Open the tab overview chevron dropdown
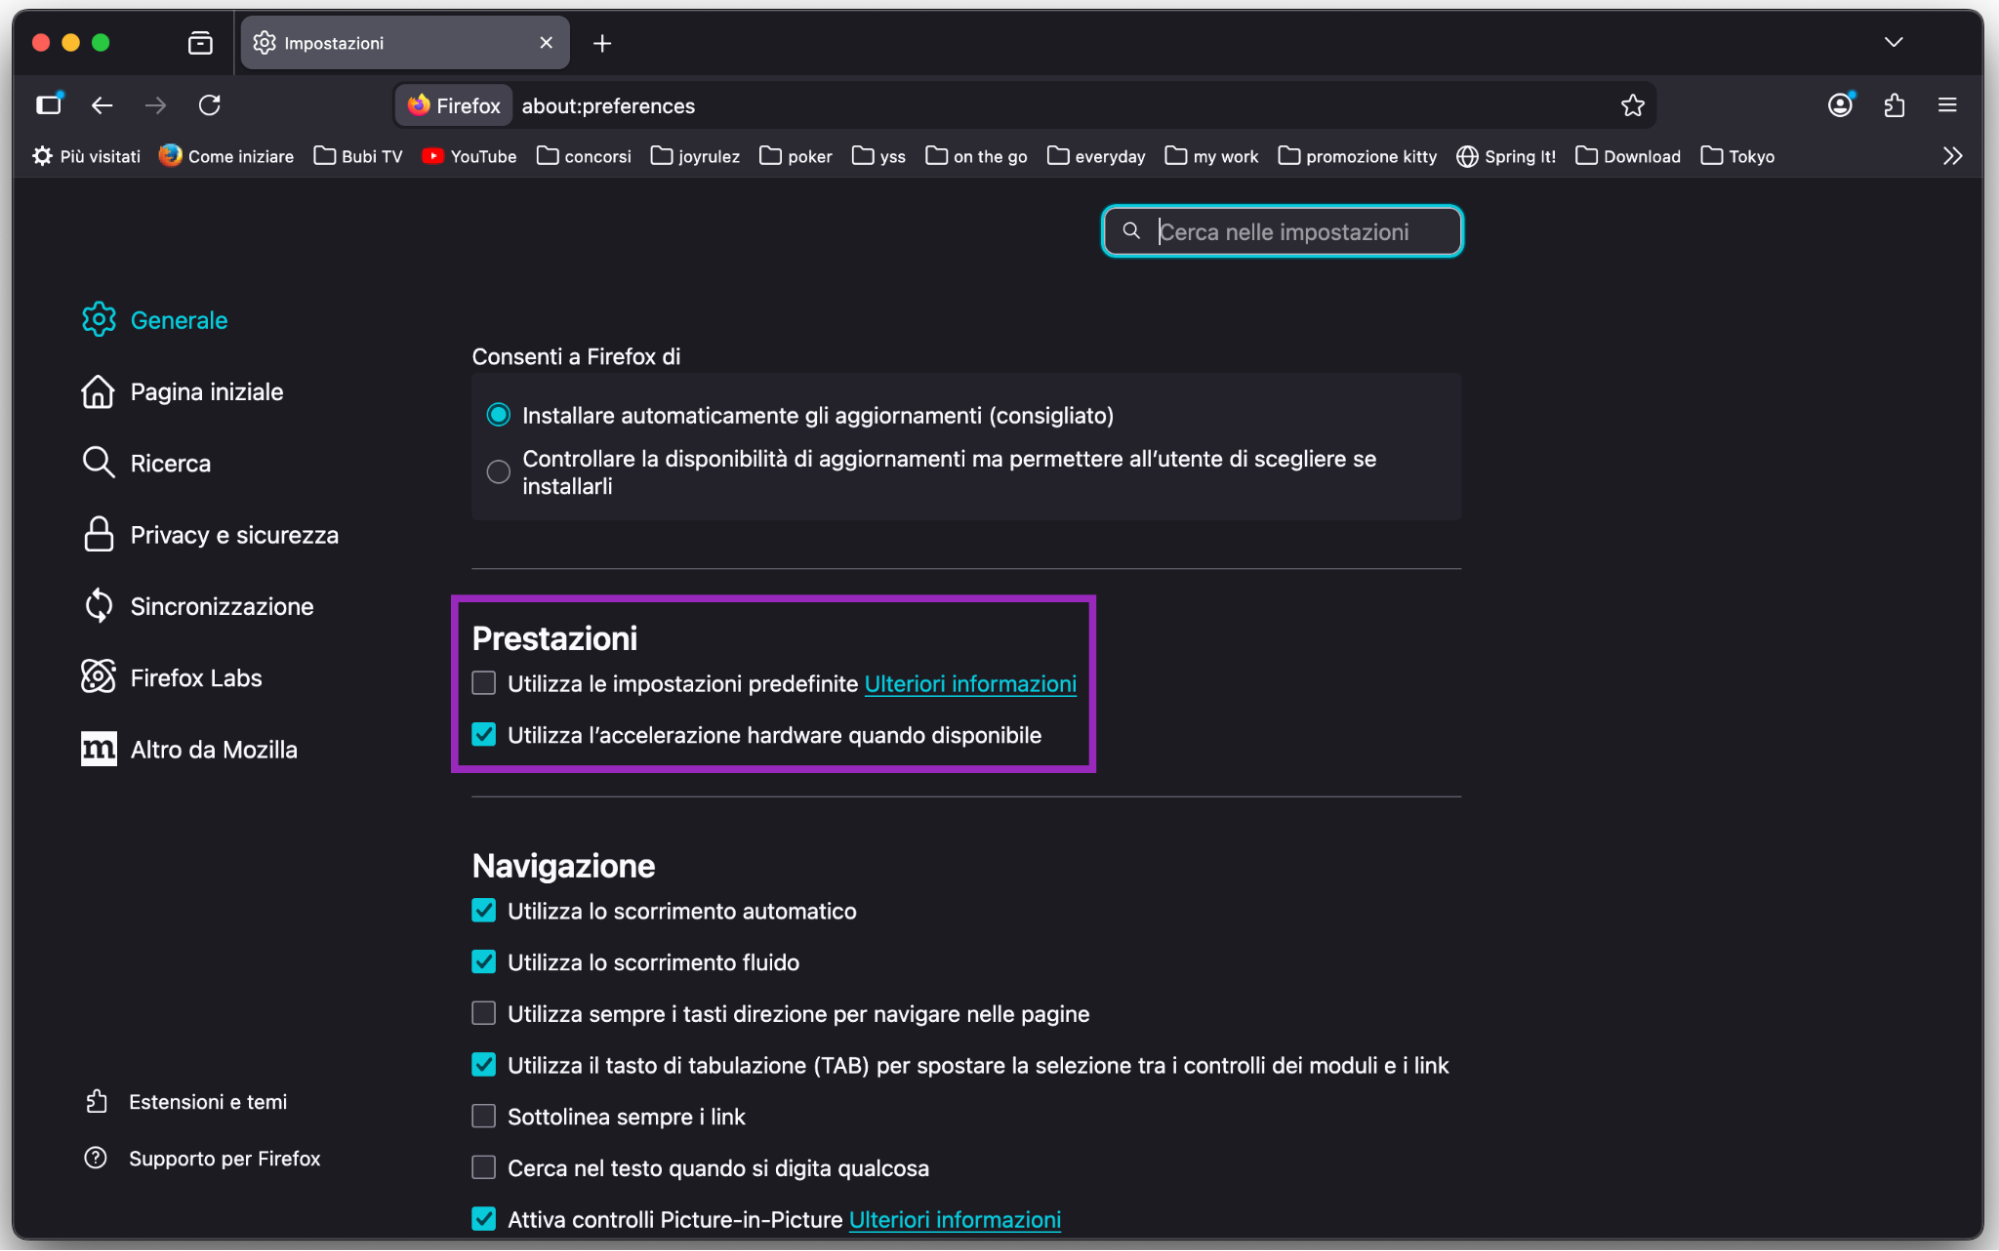This screenshot has height=1251, width=1999. (x=1892, y=42)
